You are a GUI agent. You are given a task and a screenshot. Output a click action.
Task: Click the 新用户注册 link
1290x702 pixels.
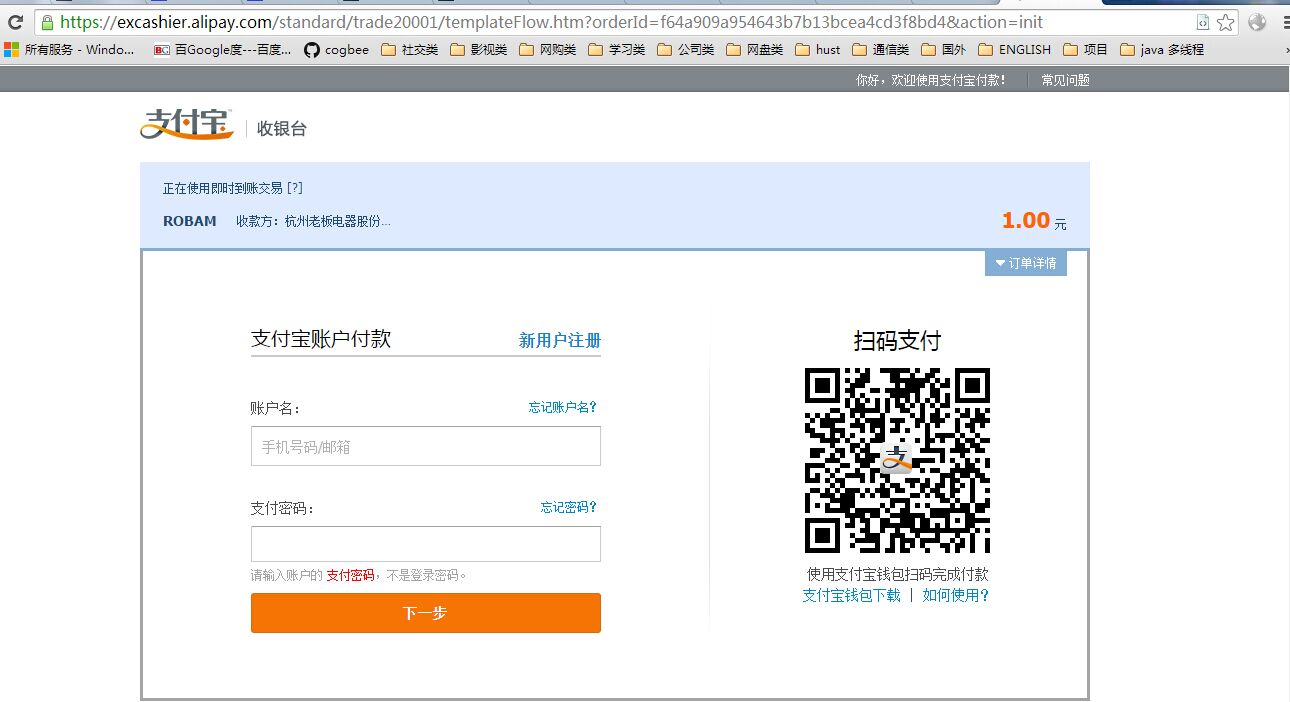click(560, 341)
